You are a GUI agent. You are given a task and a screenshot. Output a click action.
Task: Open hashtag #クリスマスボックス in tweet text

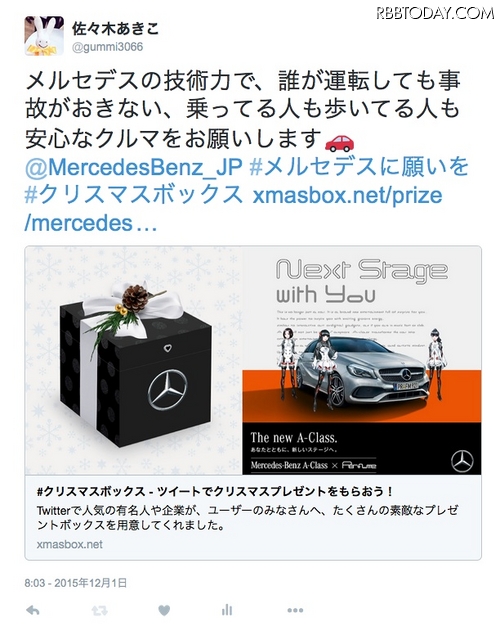[x=134, y=195]
